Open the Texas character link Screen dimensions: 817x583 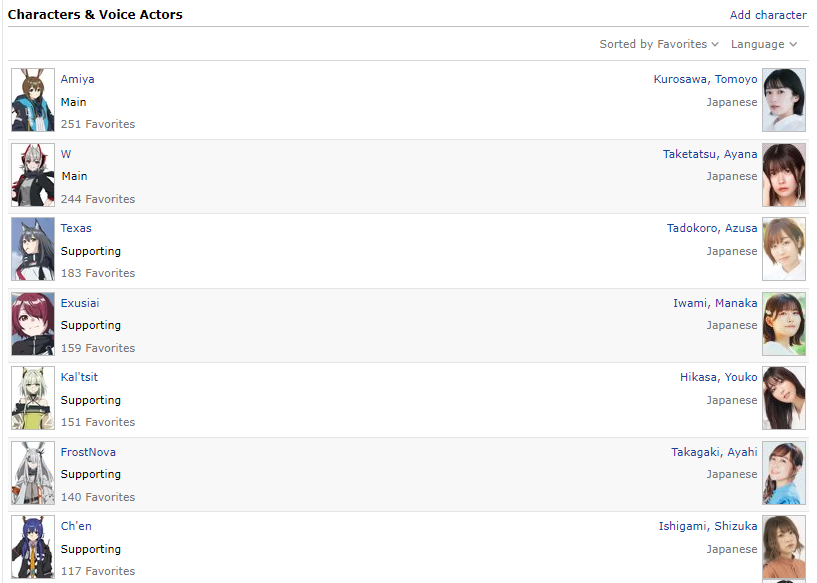click(76, 228)
